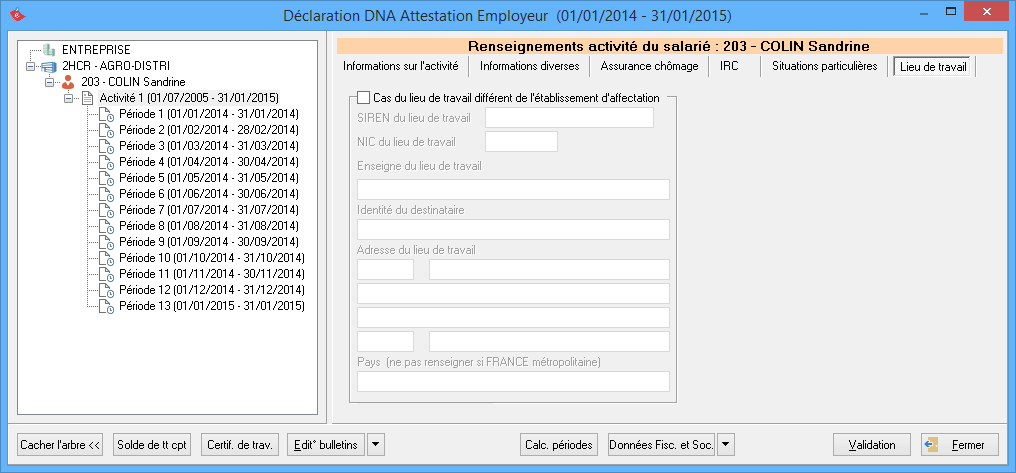Open the dropdown arrow beside Edit° bulletins
Screen dimensions: 1016x473
(x=375, y=444)
